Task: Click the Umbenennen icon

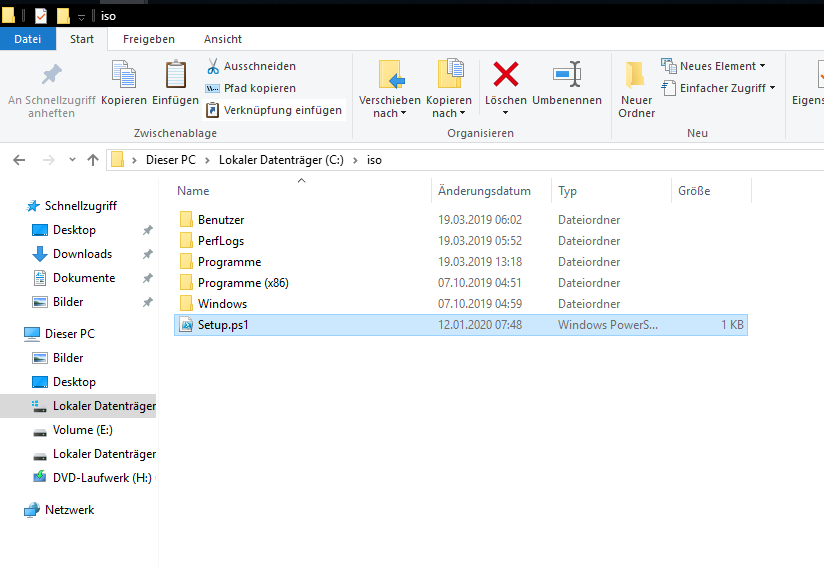Action: [567, 74]
